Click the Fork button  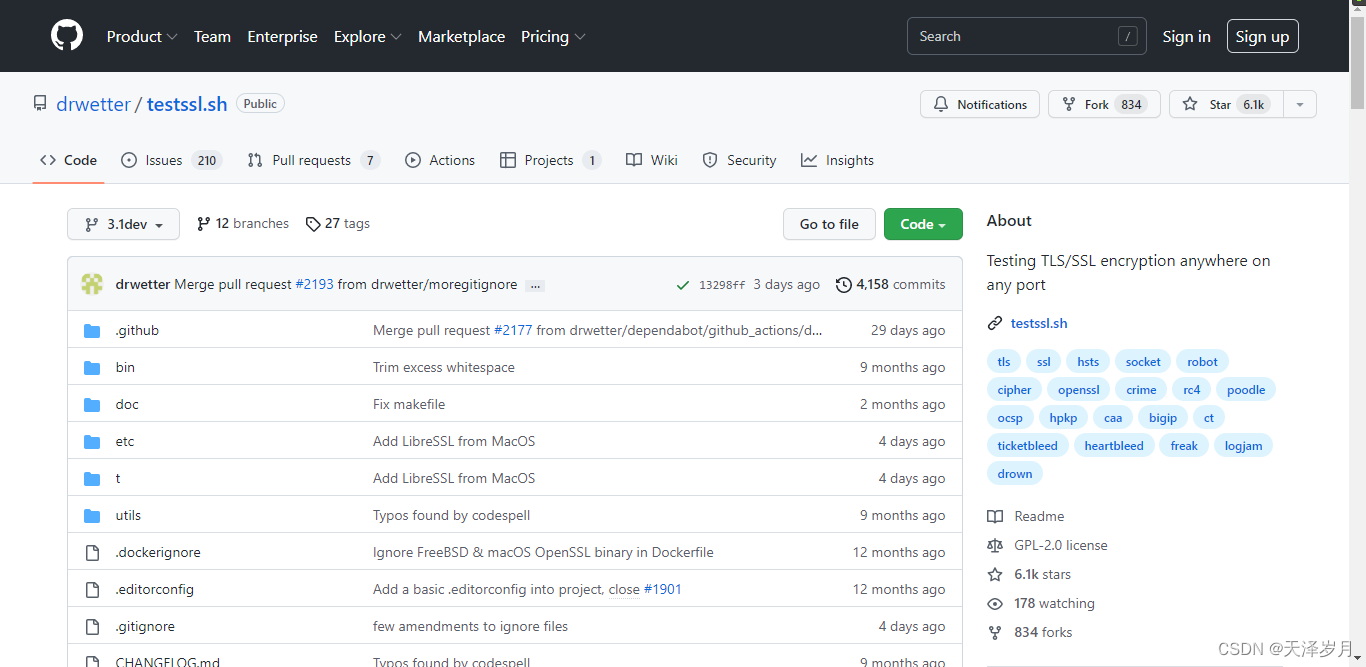pos(1104,104)
